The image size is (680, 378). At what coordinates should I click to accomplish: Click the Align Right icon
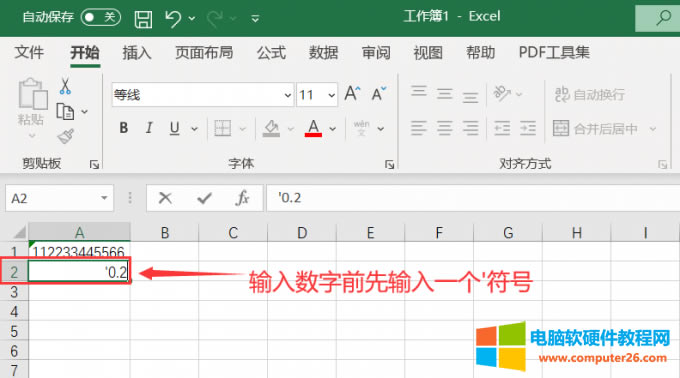pos(470,128)
